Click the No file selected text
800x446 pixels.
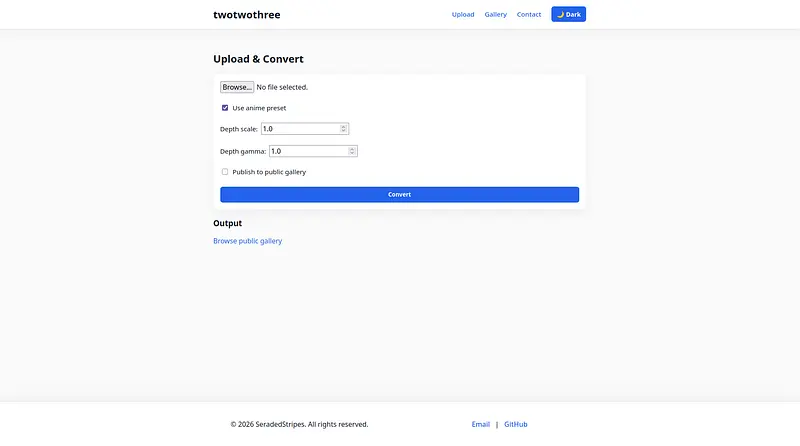click(x=282, y=87)
